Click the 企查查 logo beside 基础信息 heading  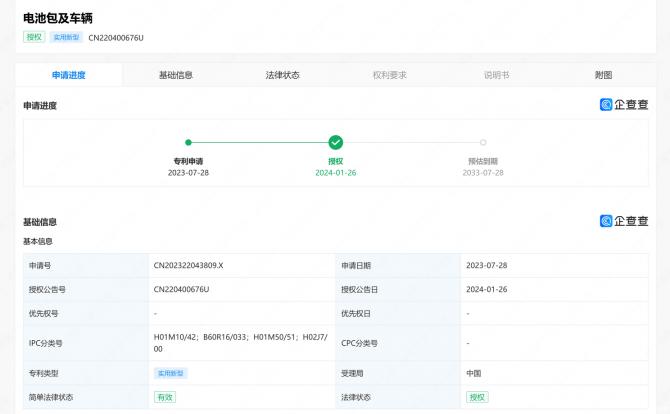tap(624, 221)
